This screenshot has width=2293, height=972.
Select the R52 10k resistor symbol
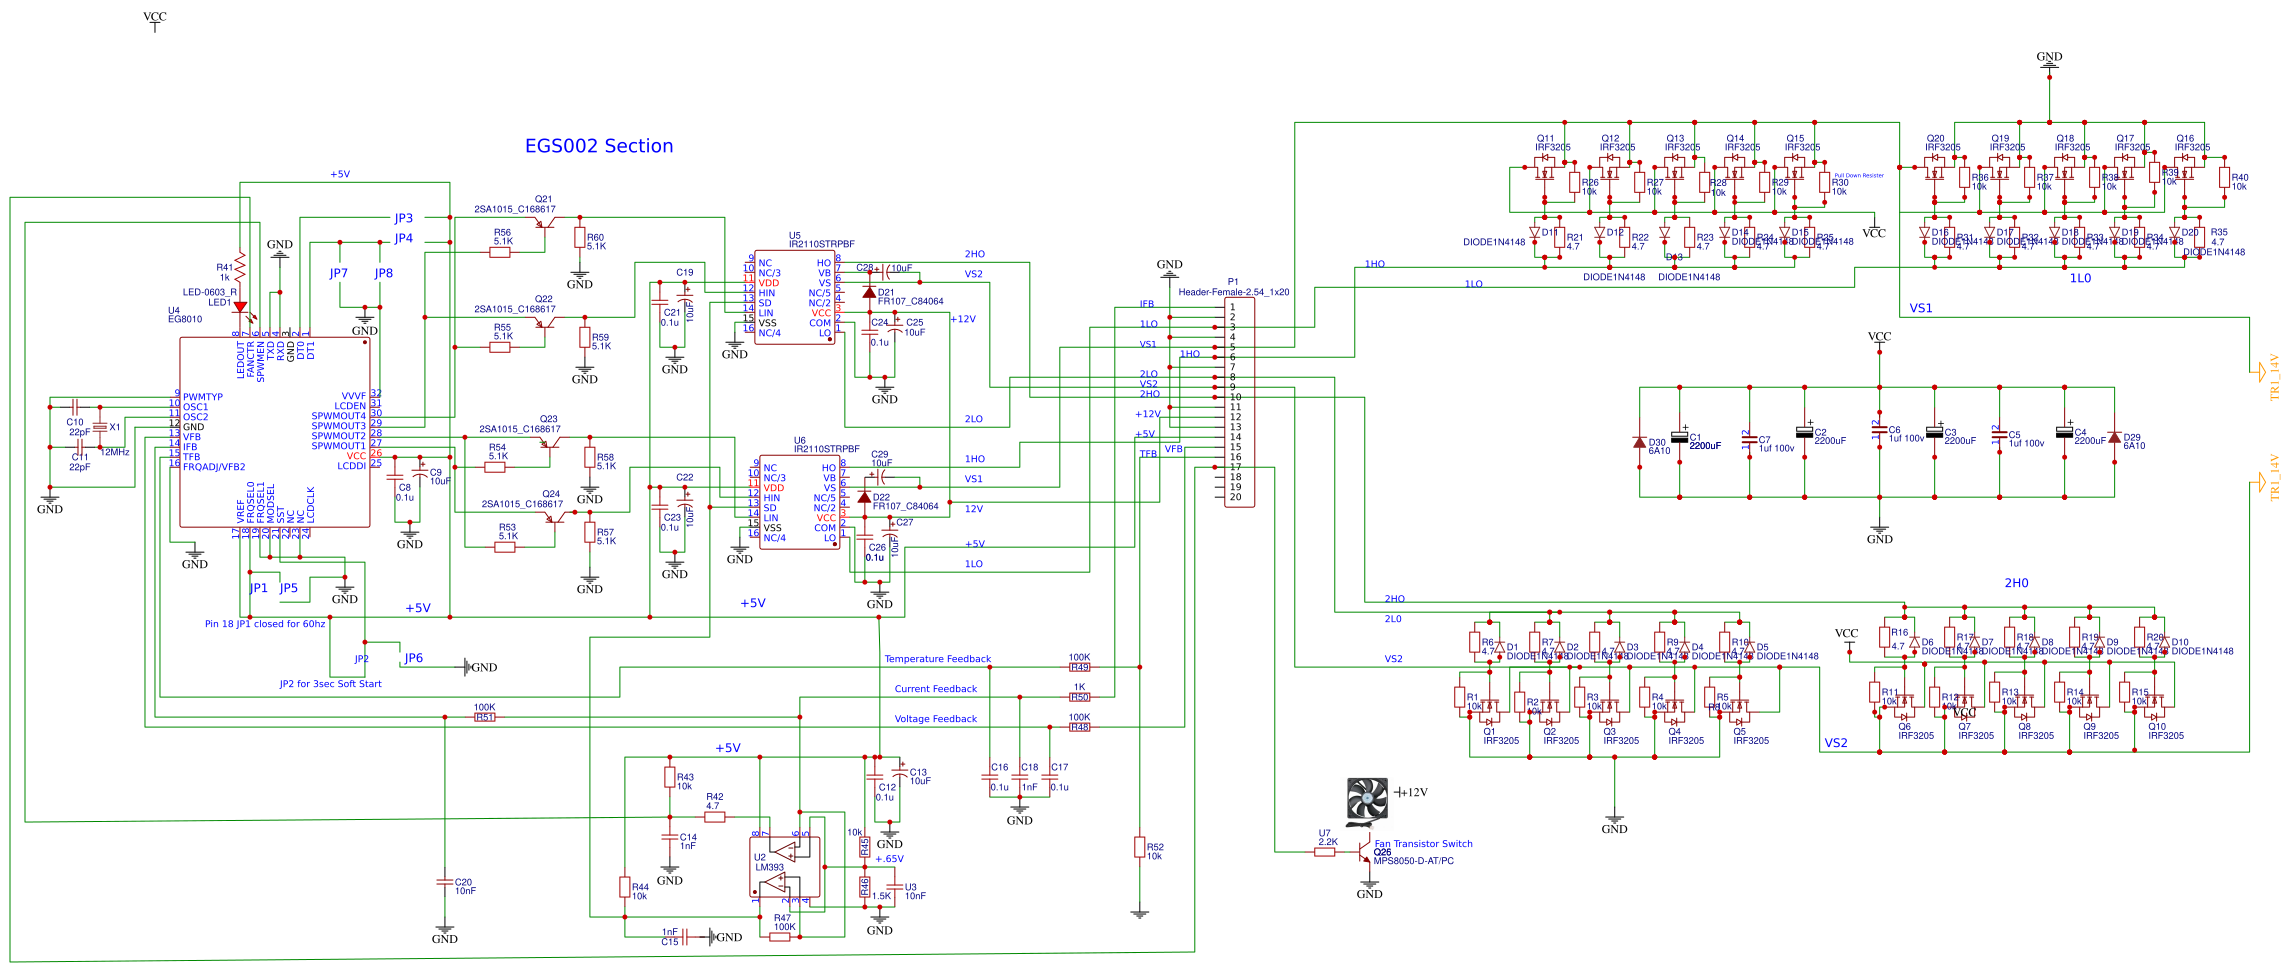click(1139, 848)
